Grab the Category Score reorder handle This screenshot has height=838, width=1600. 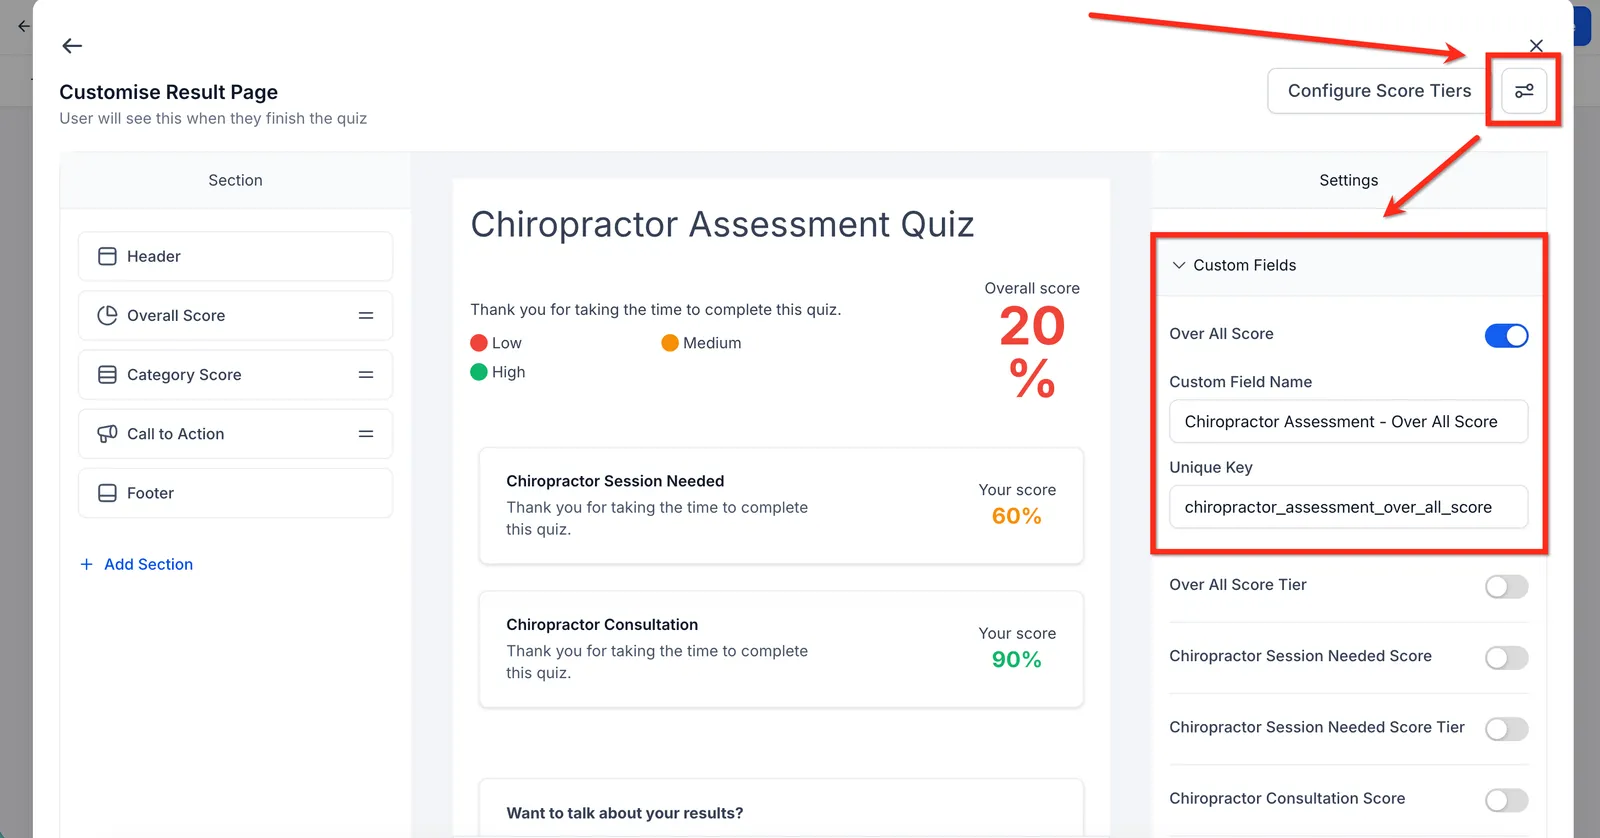[366, 374]
